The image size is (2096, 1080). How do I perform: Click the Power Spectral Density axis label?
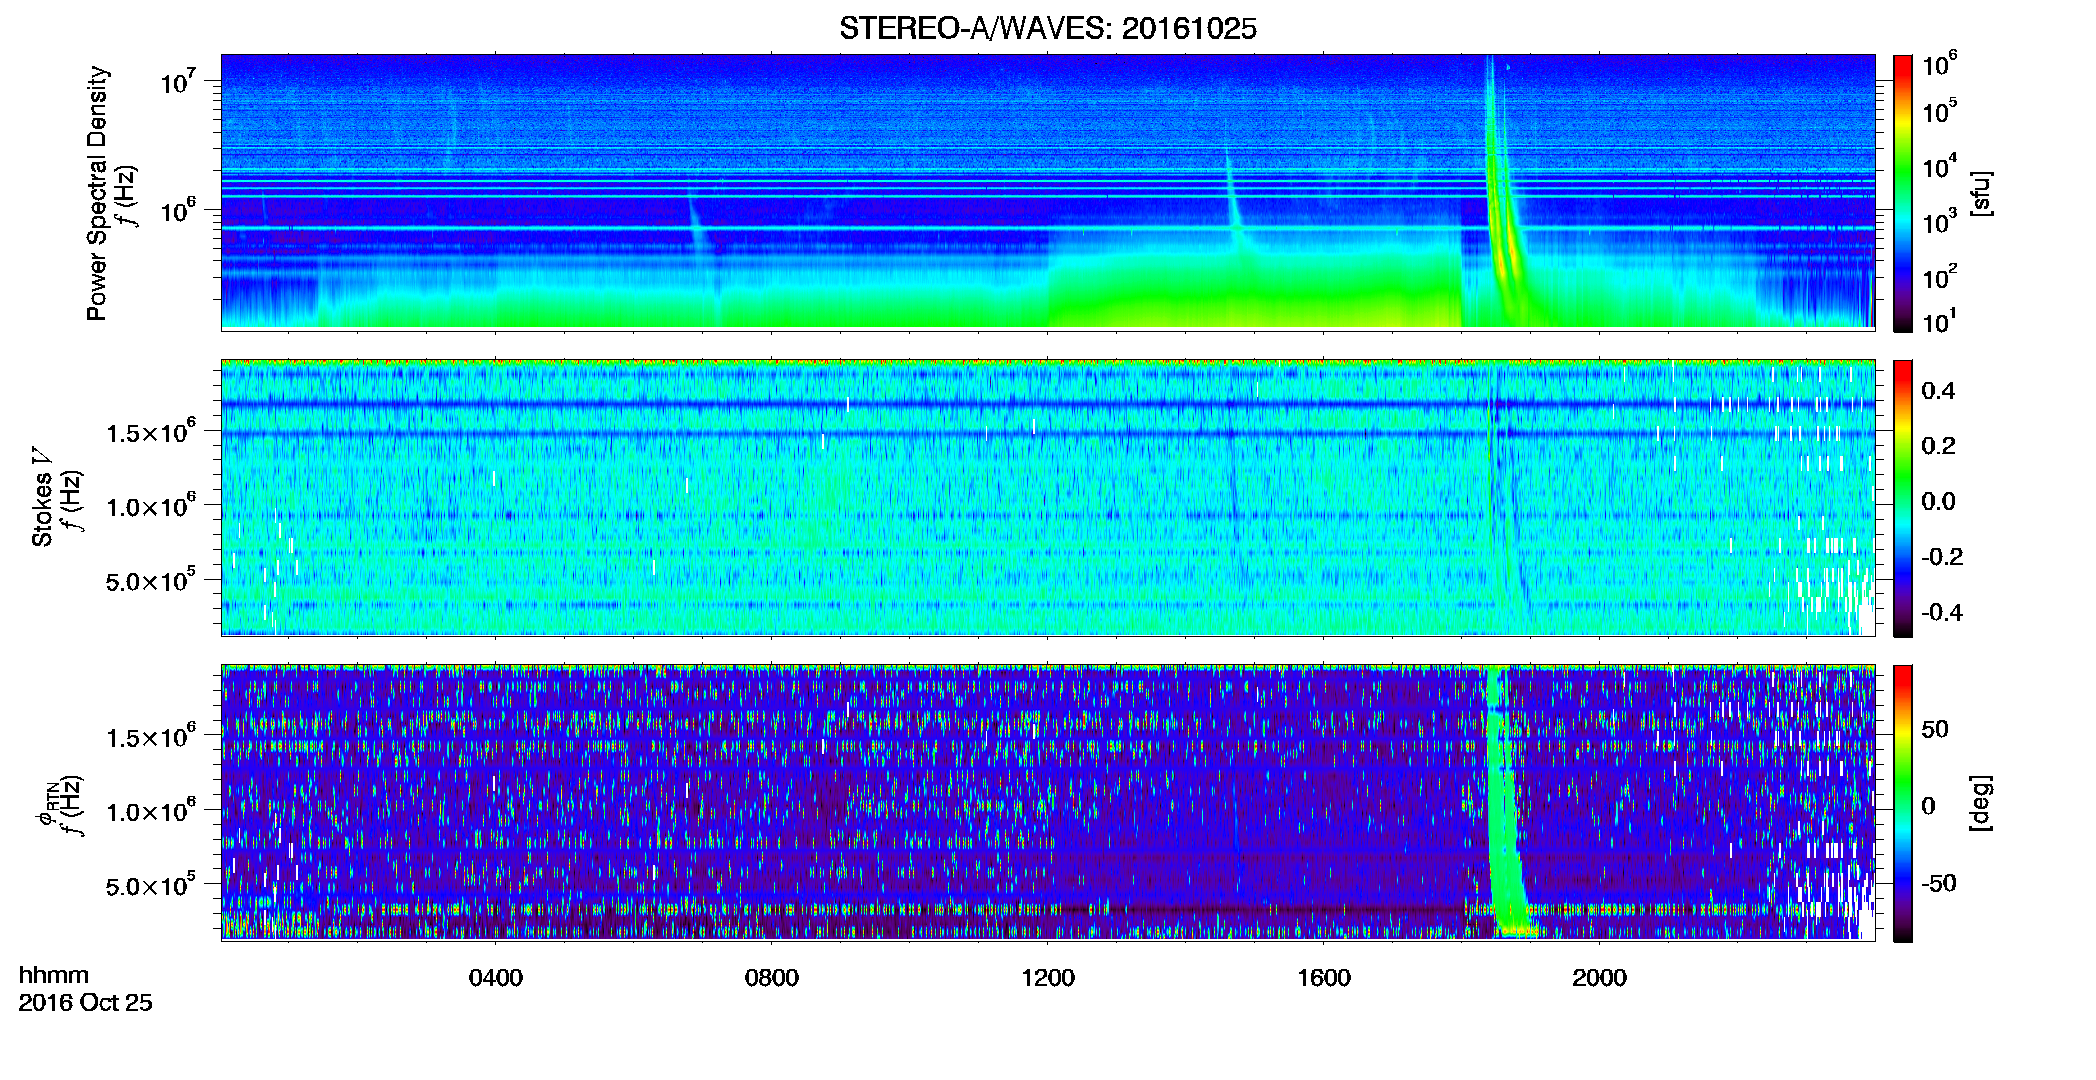tap(96, 193)
